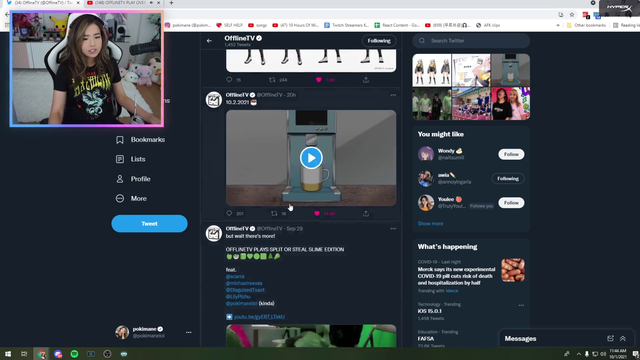The height and width of the screenshot is (360, 640).
Task: Click Show more under You might like
Action: 430,224
